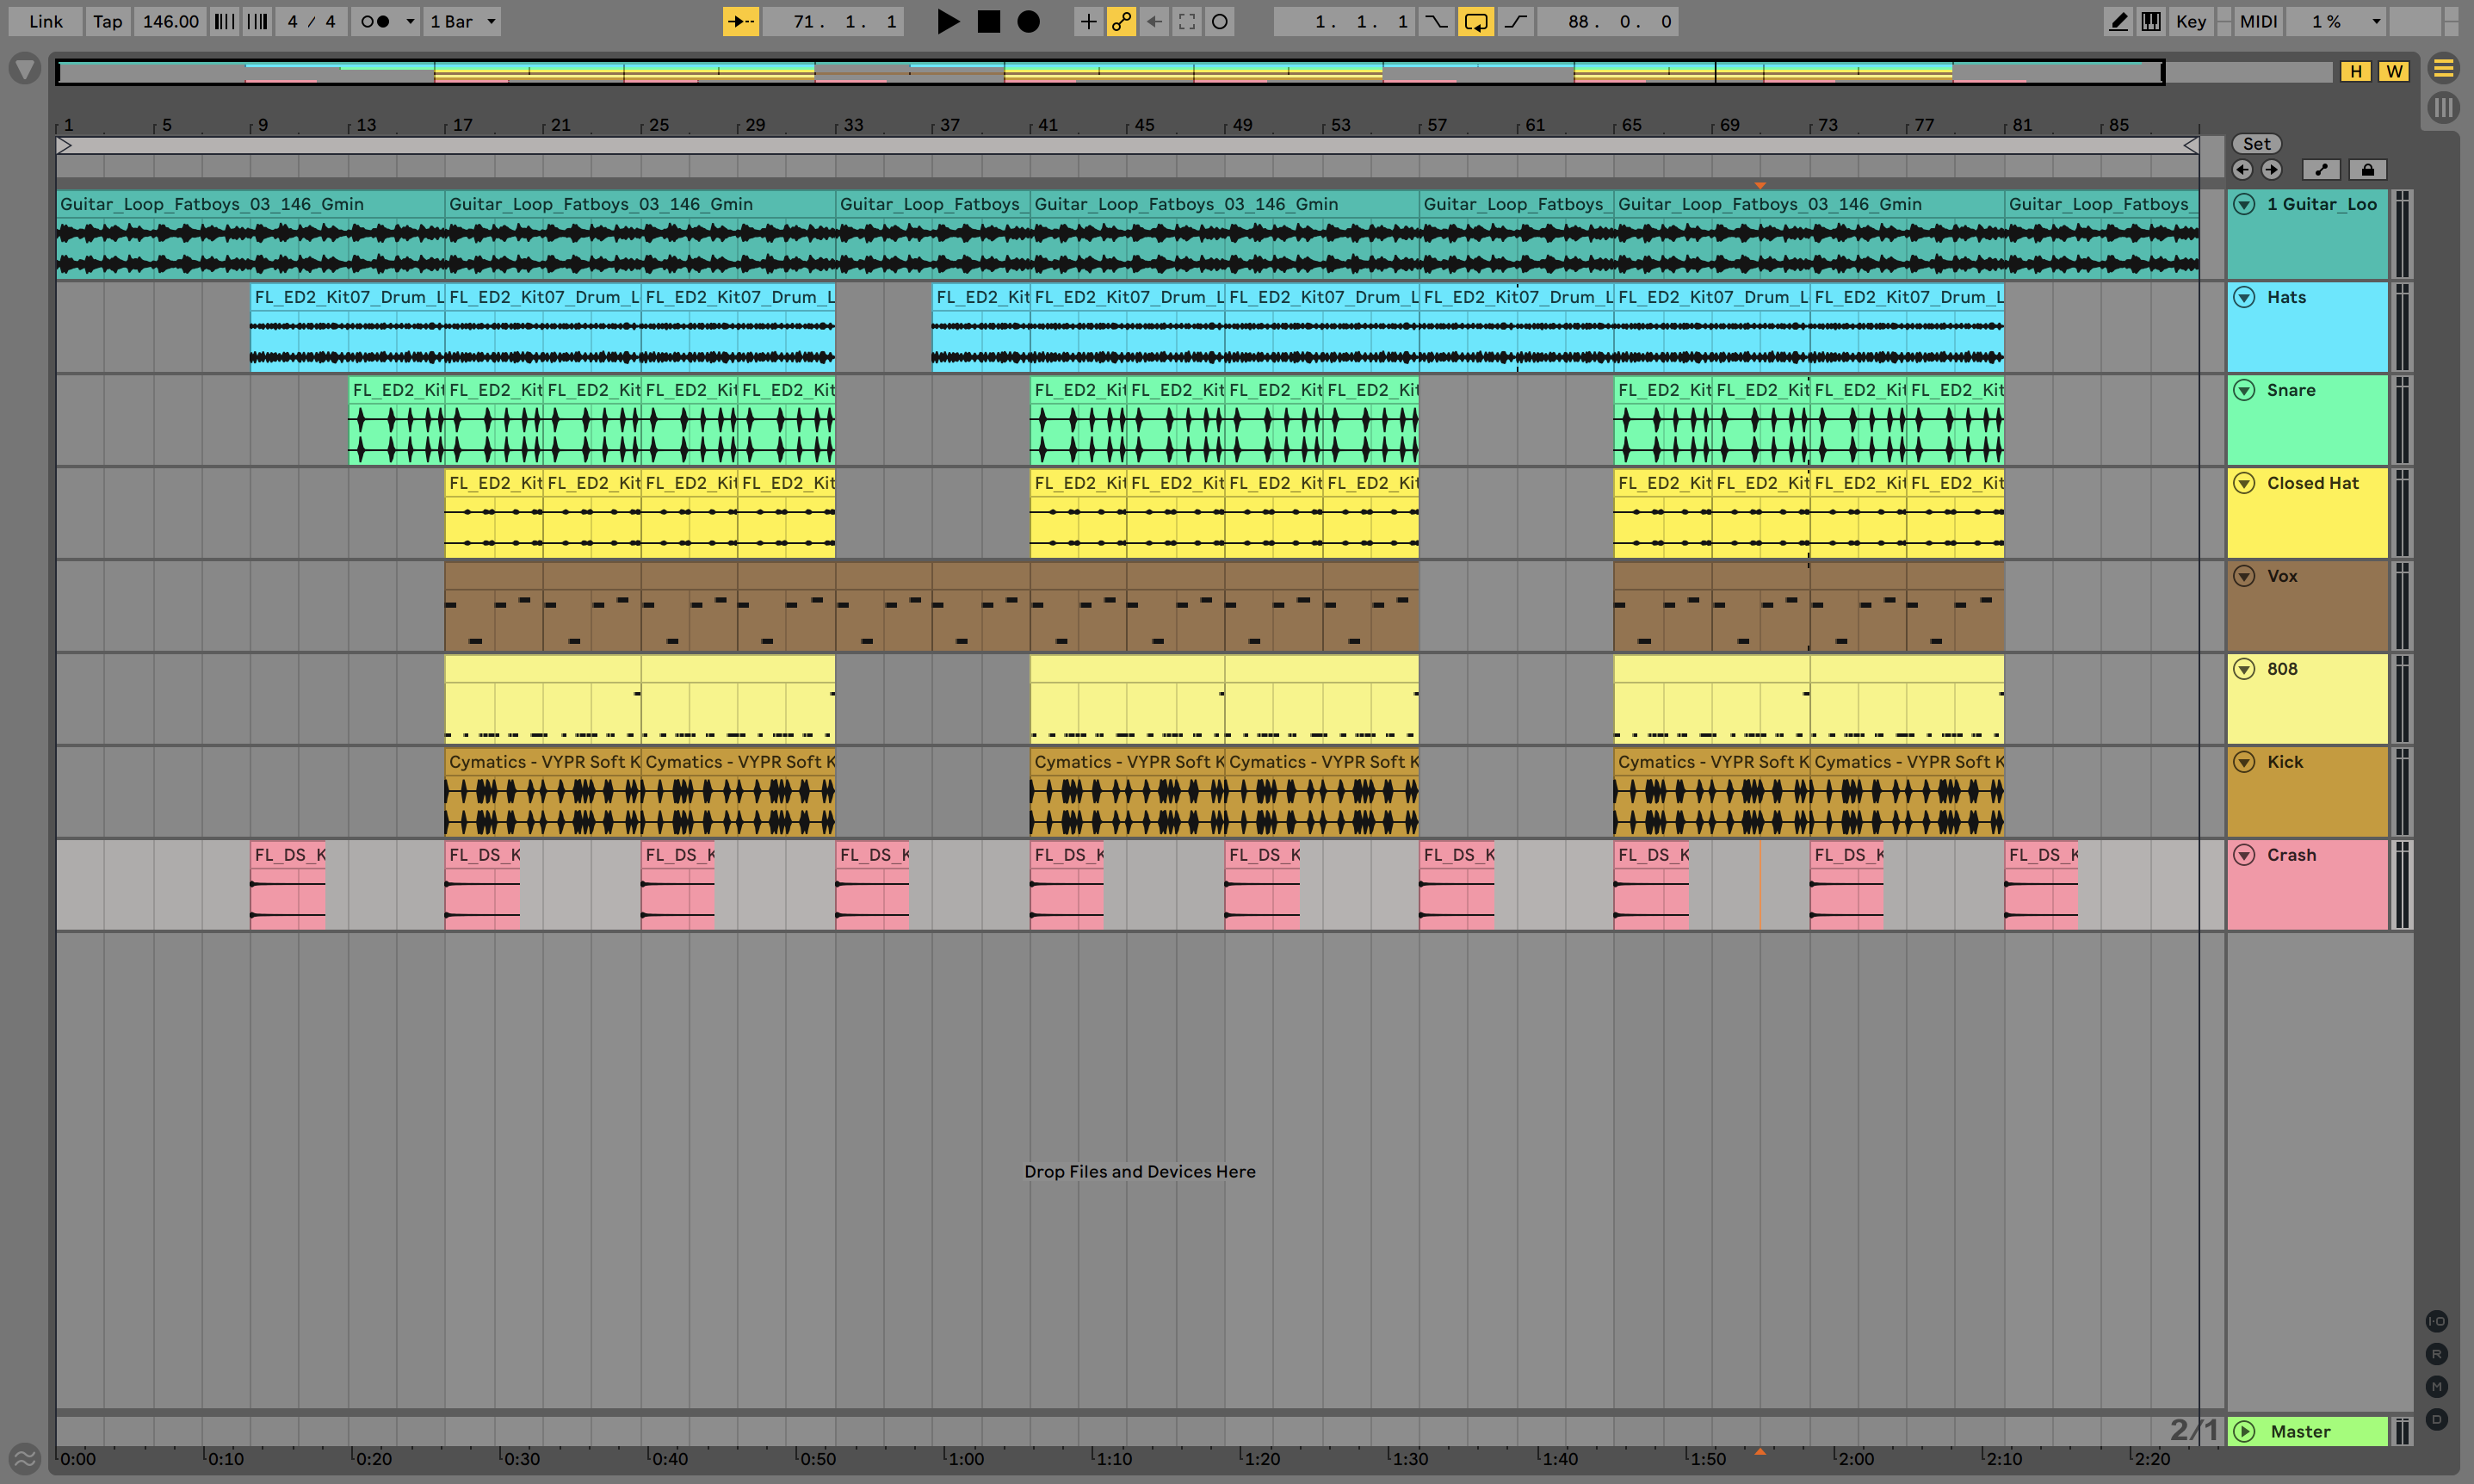Select the first Guitar_Loop_Fatboys_03_146_Gmin clip
The height and width of the screenshot is (1484, 2474).
[250, 234]
